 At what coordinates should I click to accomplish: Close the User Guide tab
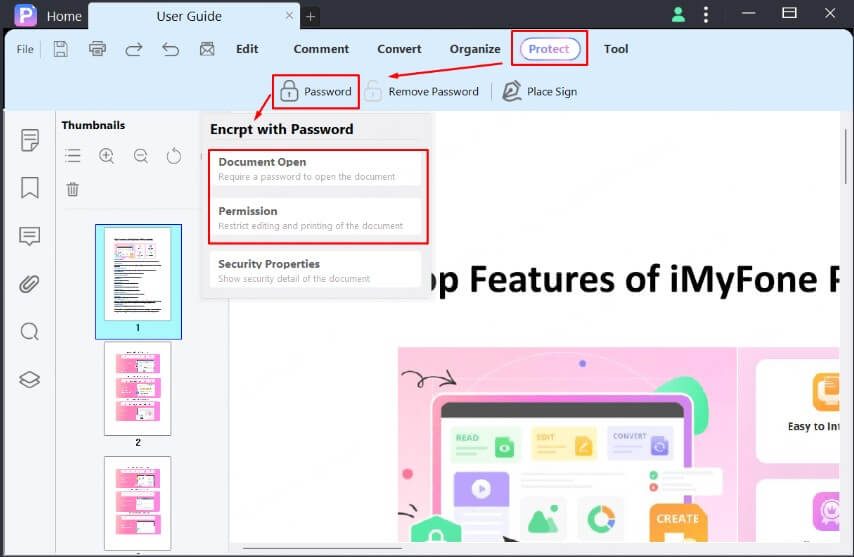[289, 16]
